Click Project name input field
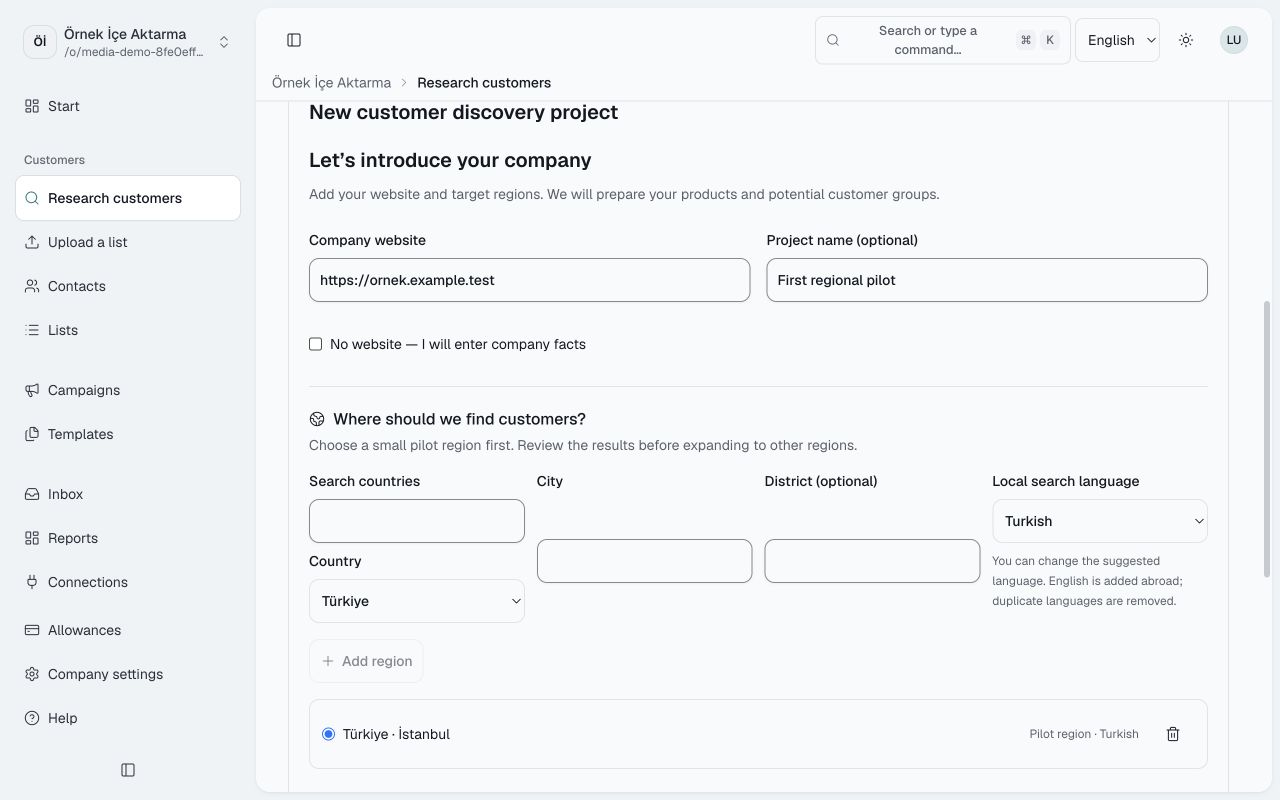This screenshot has height=800, width=1280. 987,280
